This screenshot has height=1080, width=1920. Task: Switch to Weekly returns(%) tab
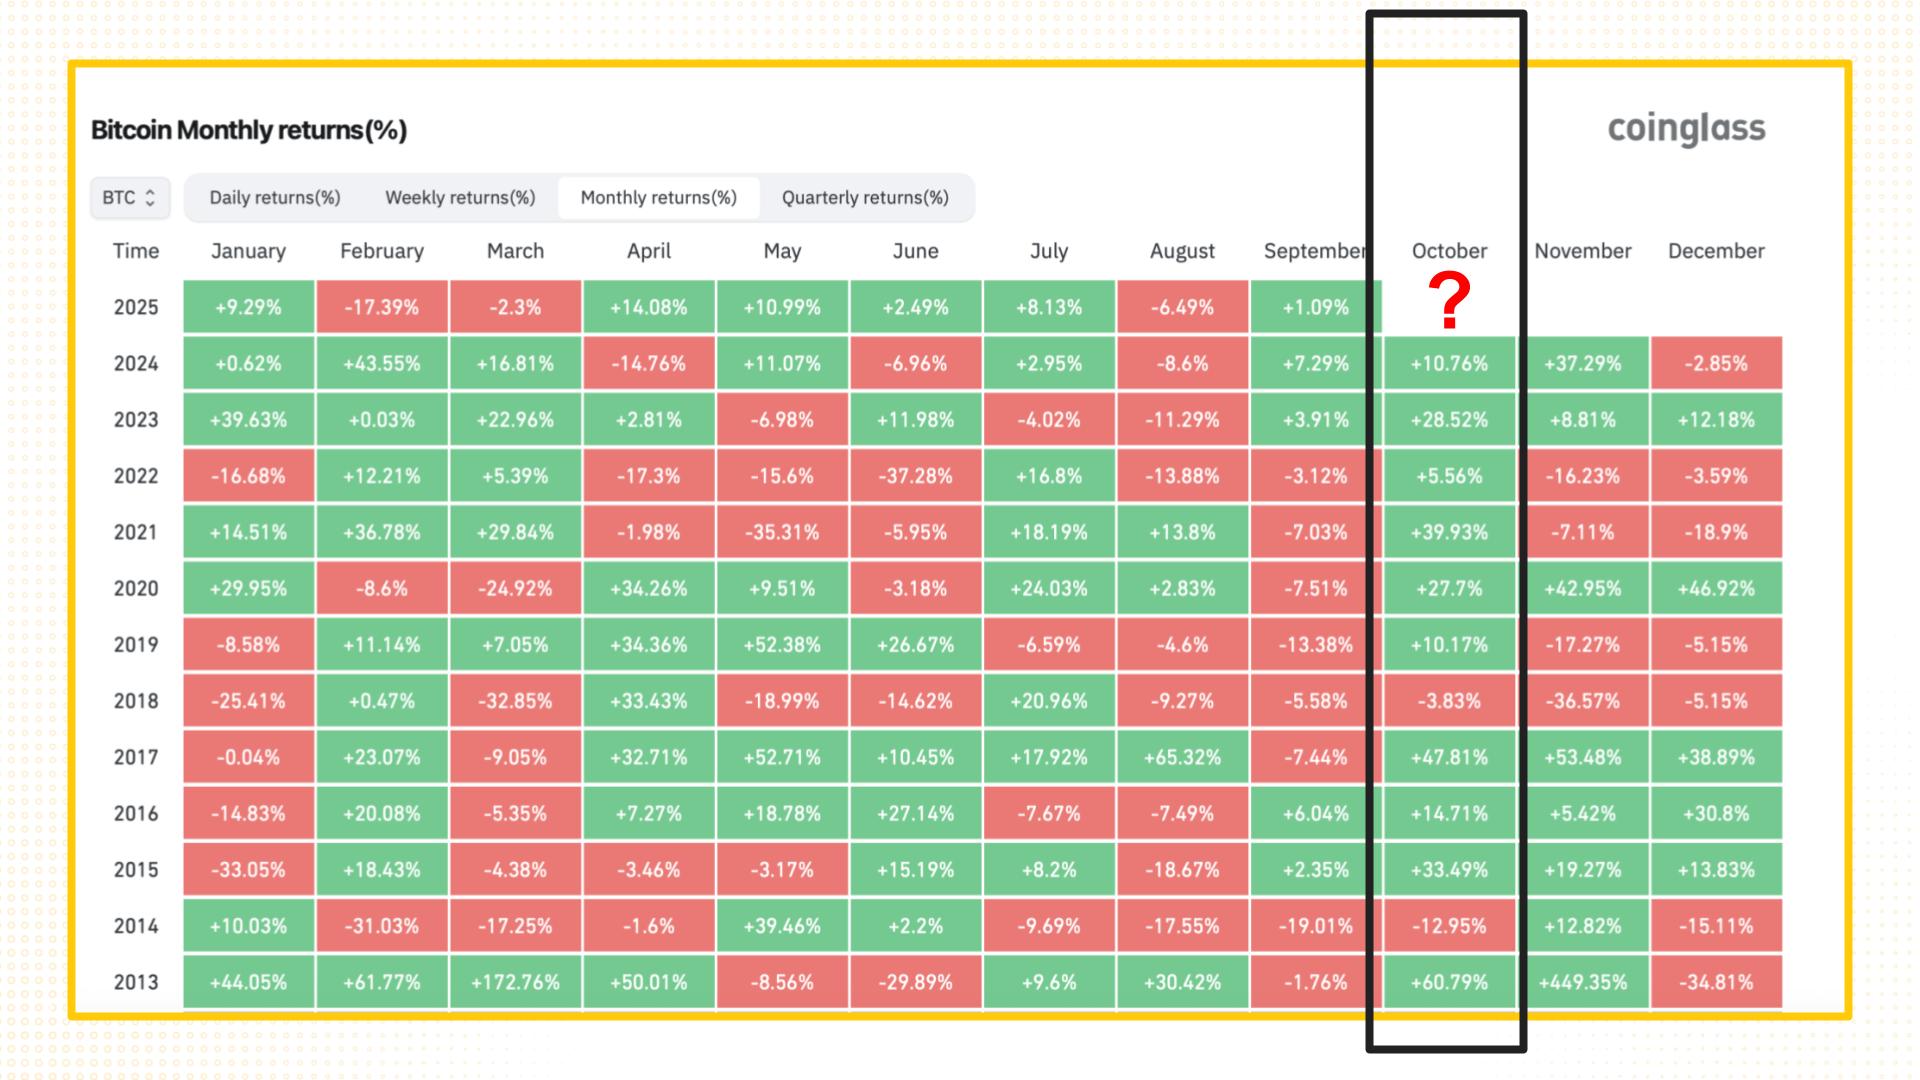pos(460,197)
